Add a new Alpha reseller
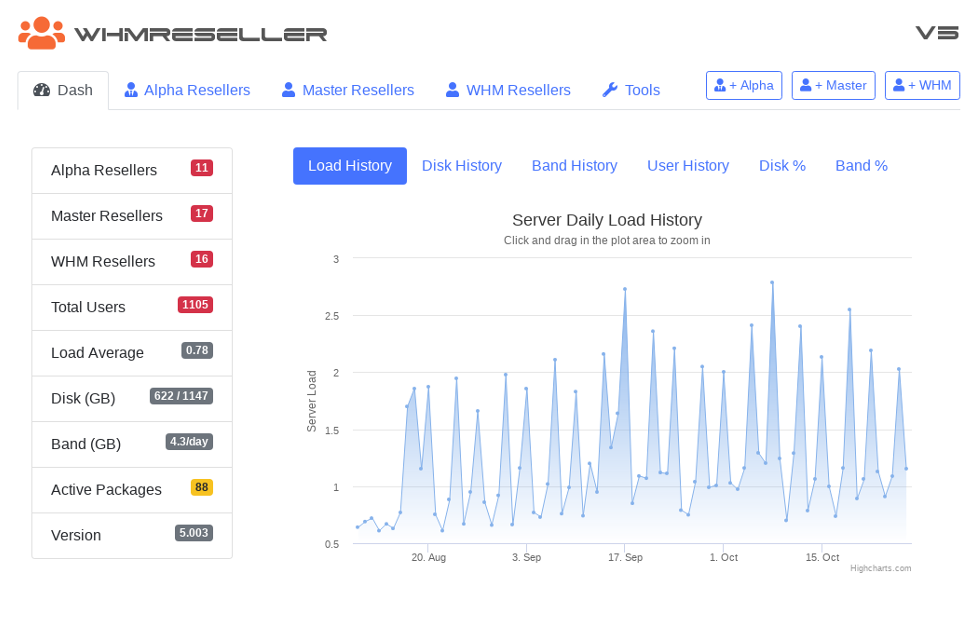The height and width of the screenshot is (620, 980). click(x=744, y=86)
